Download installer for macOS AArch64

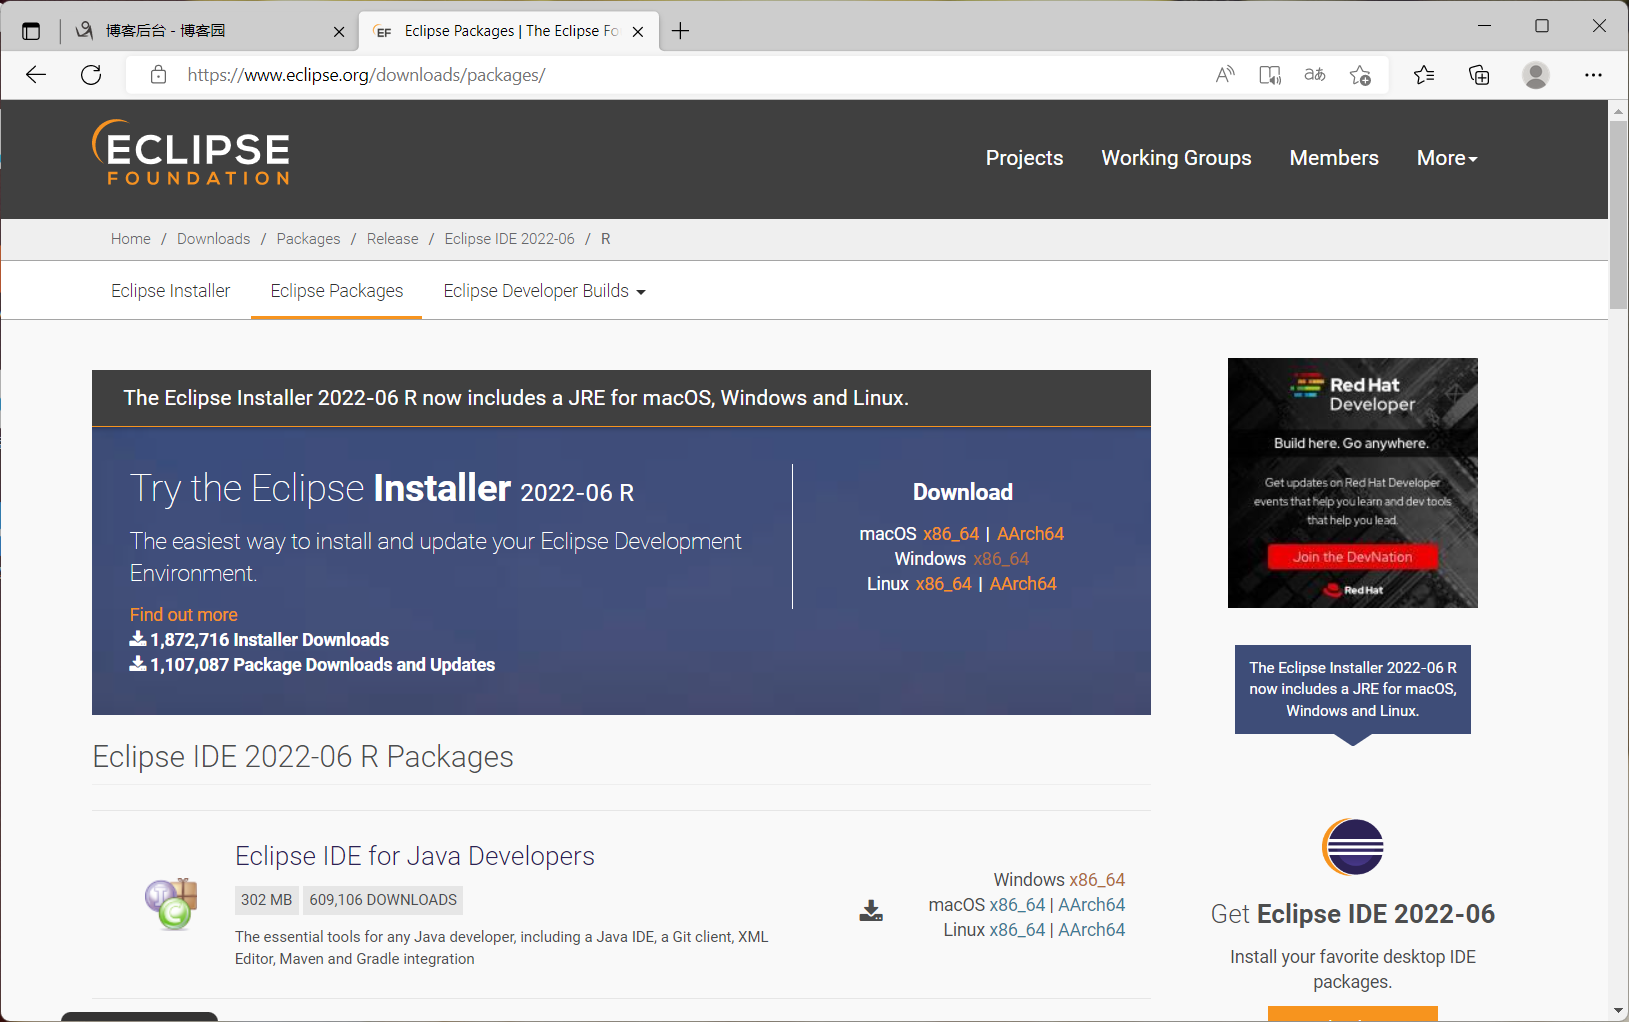pos(1030,534)
